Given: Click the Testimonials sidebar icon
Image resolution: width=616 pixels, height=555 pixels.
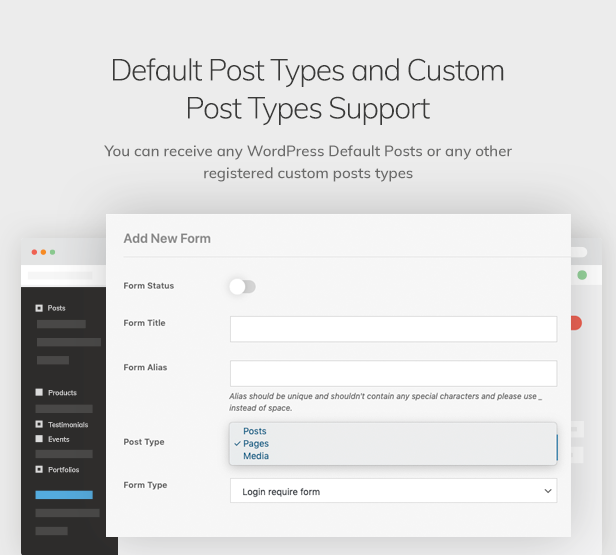Looking at the screenshot, I should [39, 424].
